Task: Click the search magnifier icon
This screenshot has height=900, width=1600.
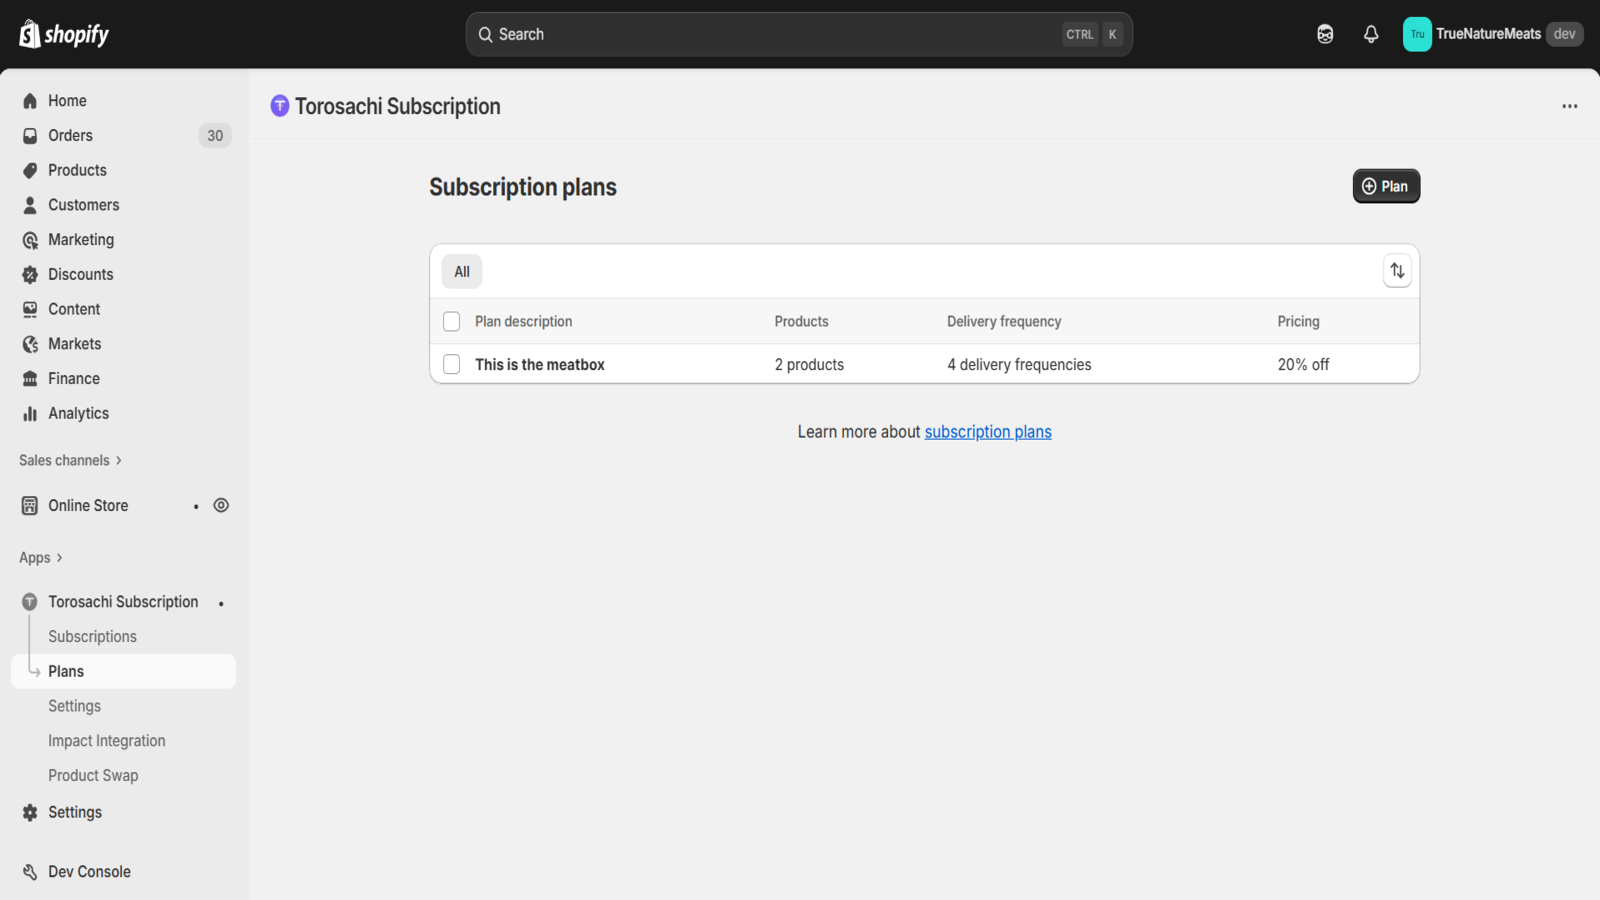Action: point(485,34)
